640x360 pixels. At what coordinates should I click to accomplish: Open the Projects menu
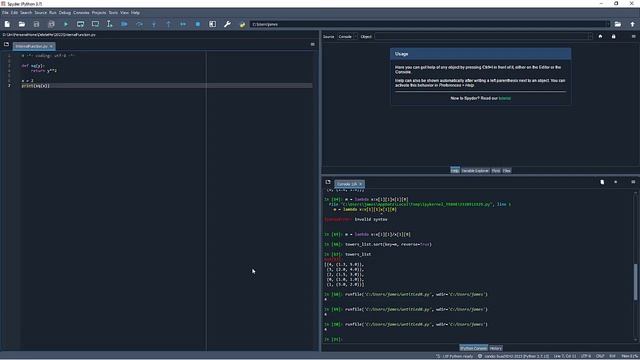(x=99, y=13)
